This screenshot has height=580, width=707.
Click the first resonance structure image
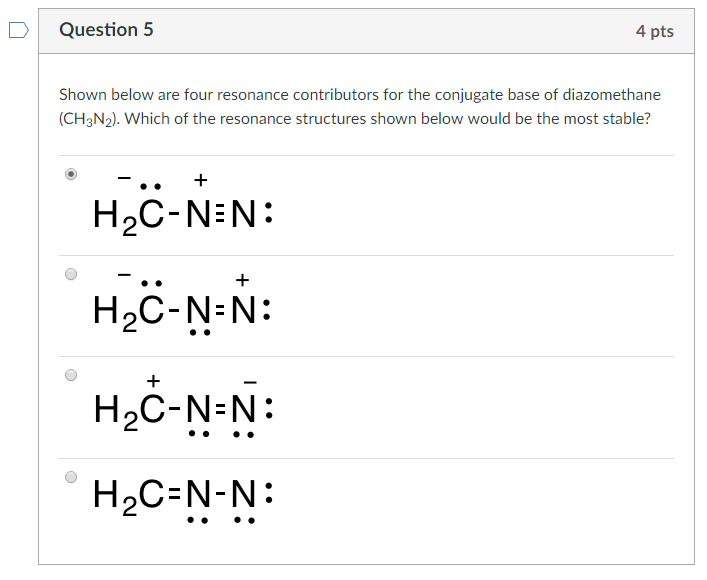pos(183,205)
